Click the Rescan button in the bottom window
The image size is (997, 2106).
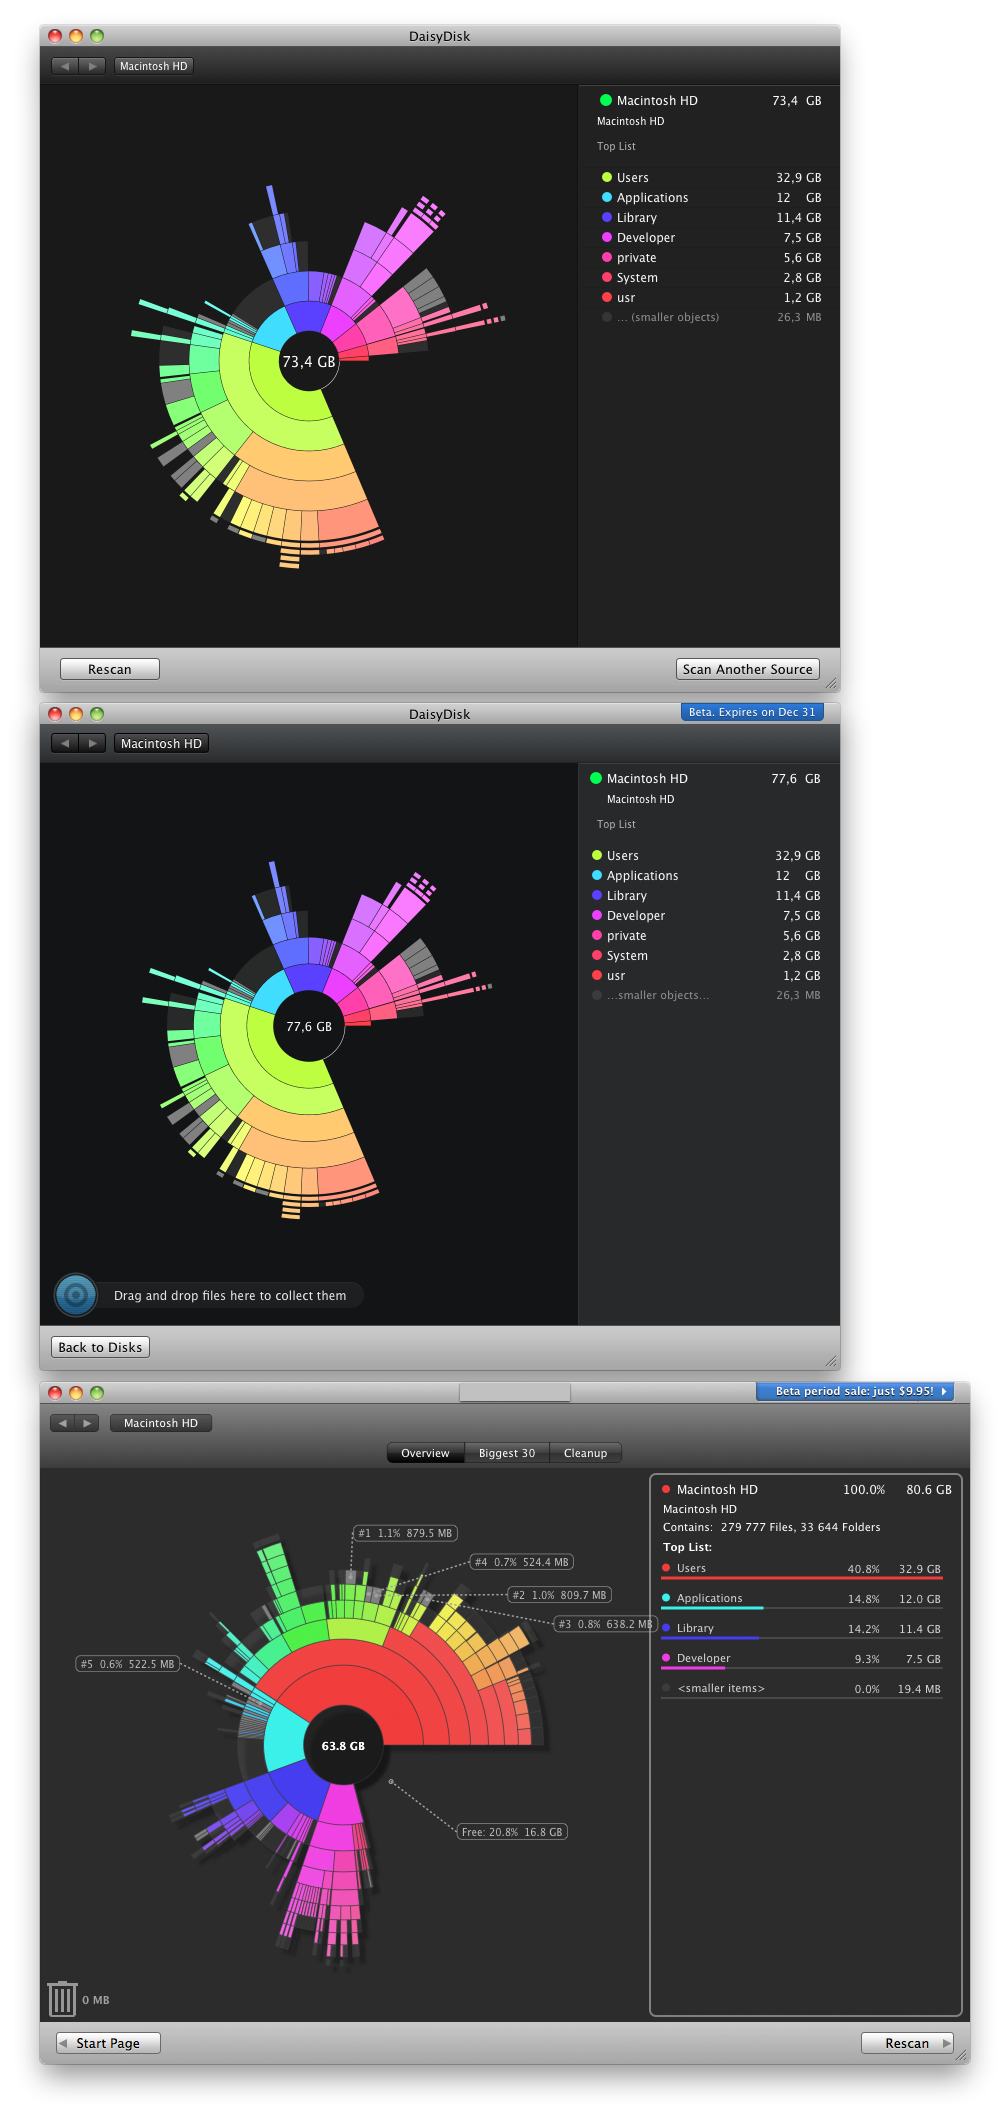tap(907, 2043)
